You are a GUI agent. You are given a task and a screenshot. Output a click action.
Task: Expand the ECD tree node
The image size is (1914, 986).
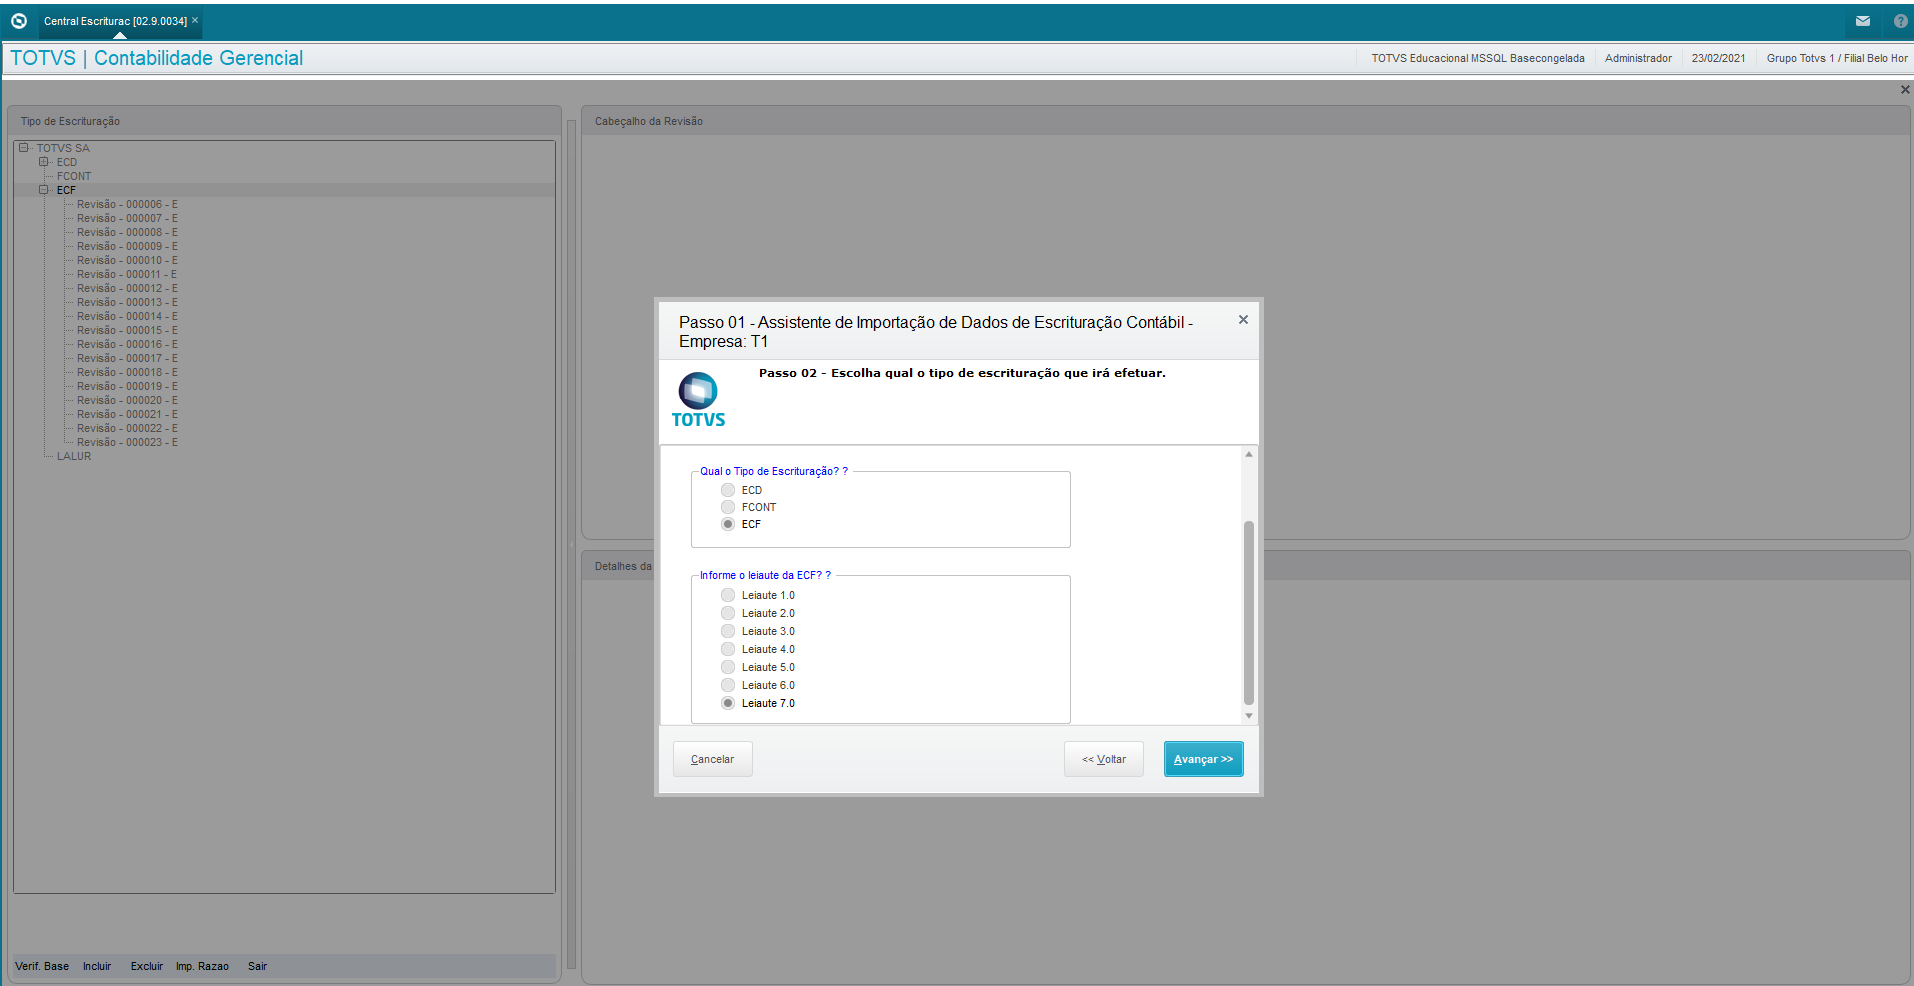coord(43,162)
